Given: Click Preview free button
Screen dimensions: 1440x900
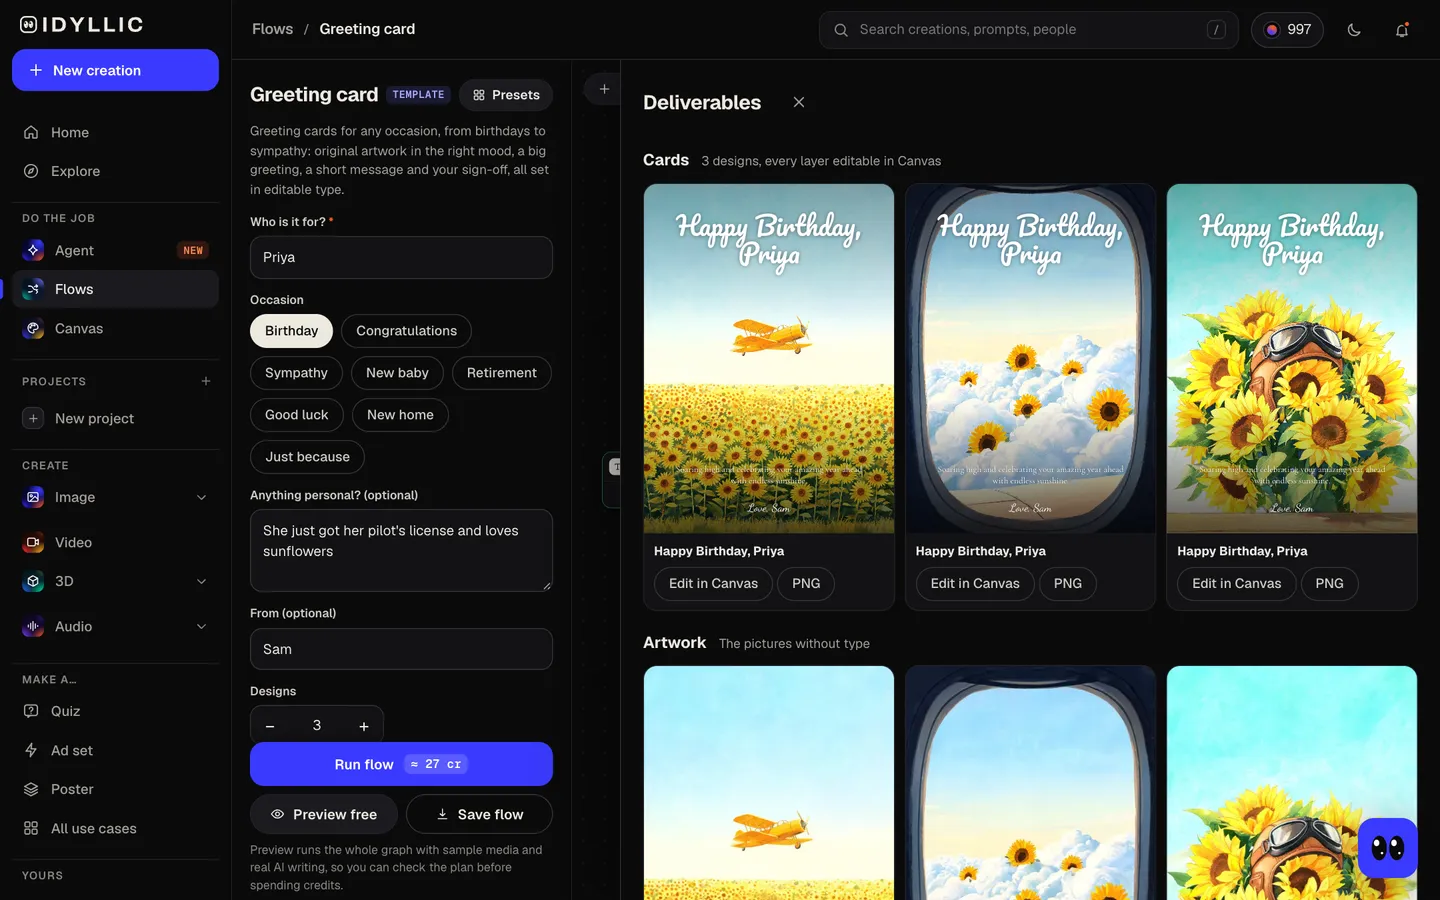Looking at the screenshot, I should click(x=324, y=814).
